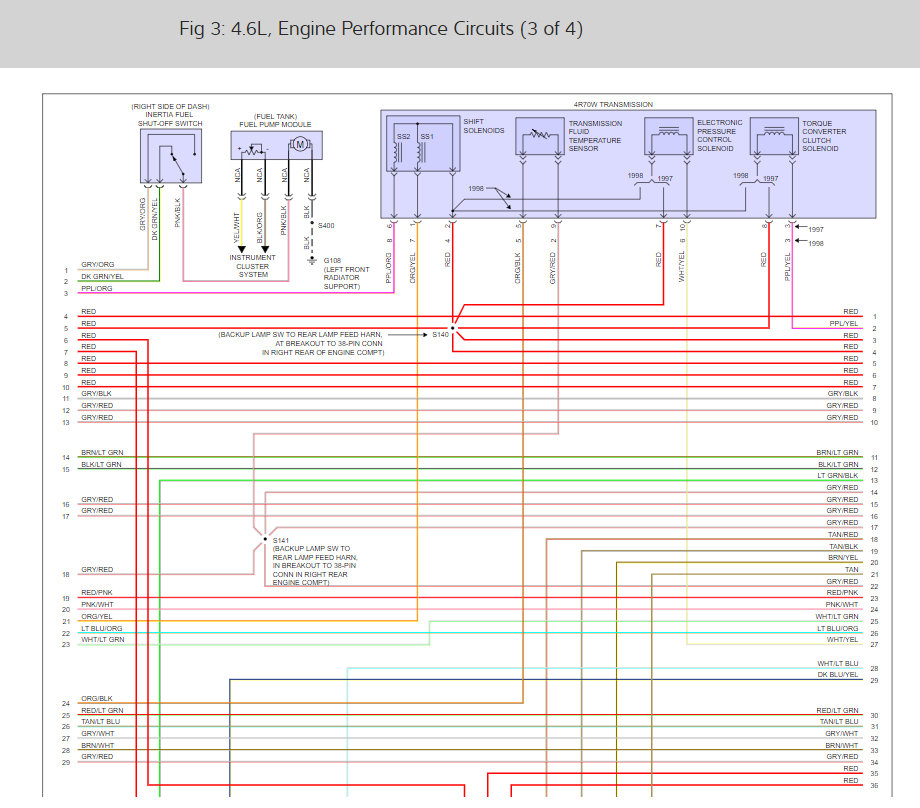Select the shift solenoids SS1/SS2 coil symbol

(x=422, y=144)
